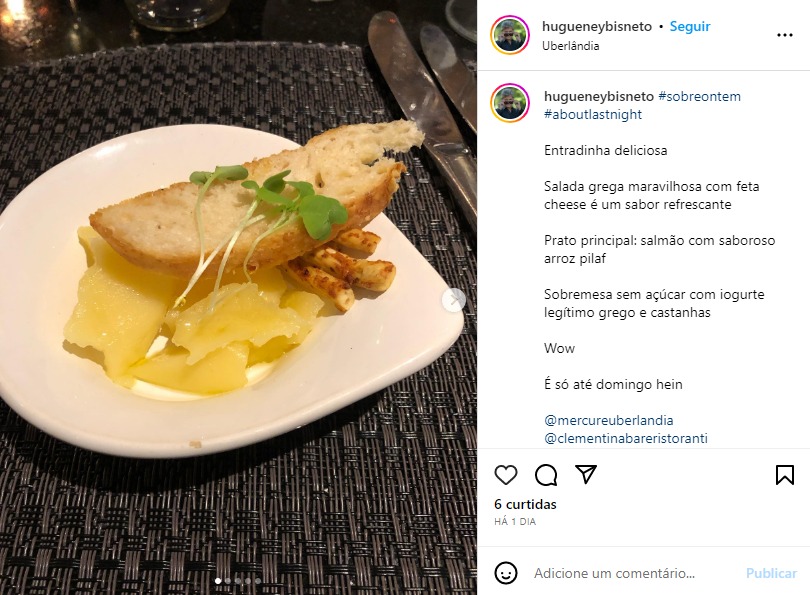Share post with paper plane icon
810x595 pixels.
click(586, 474)
